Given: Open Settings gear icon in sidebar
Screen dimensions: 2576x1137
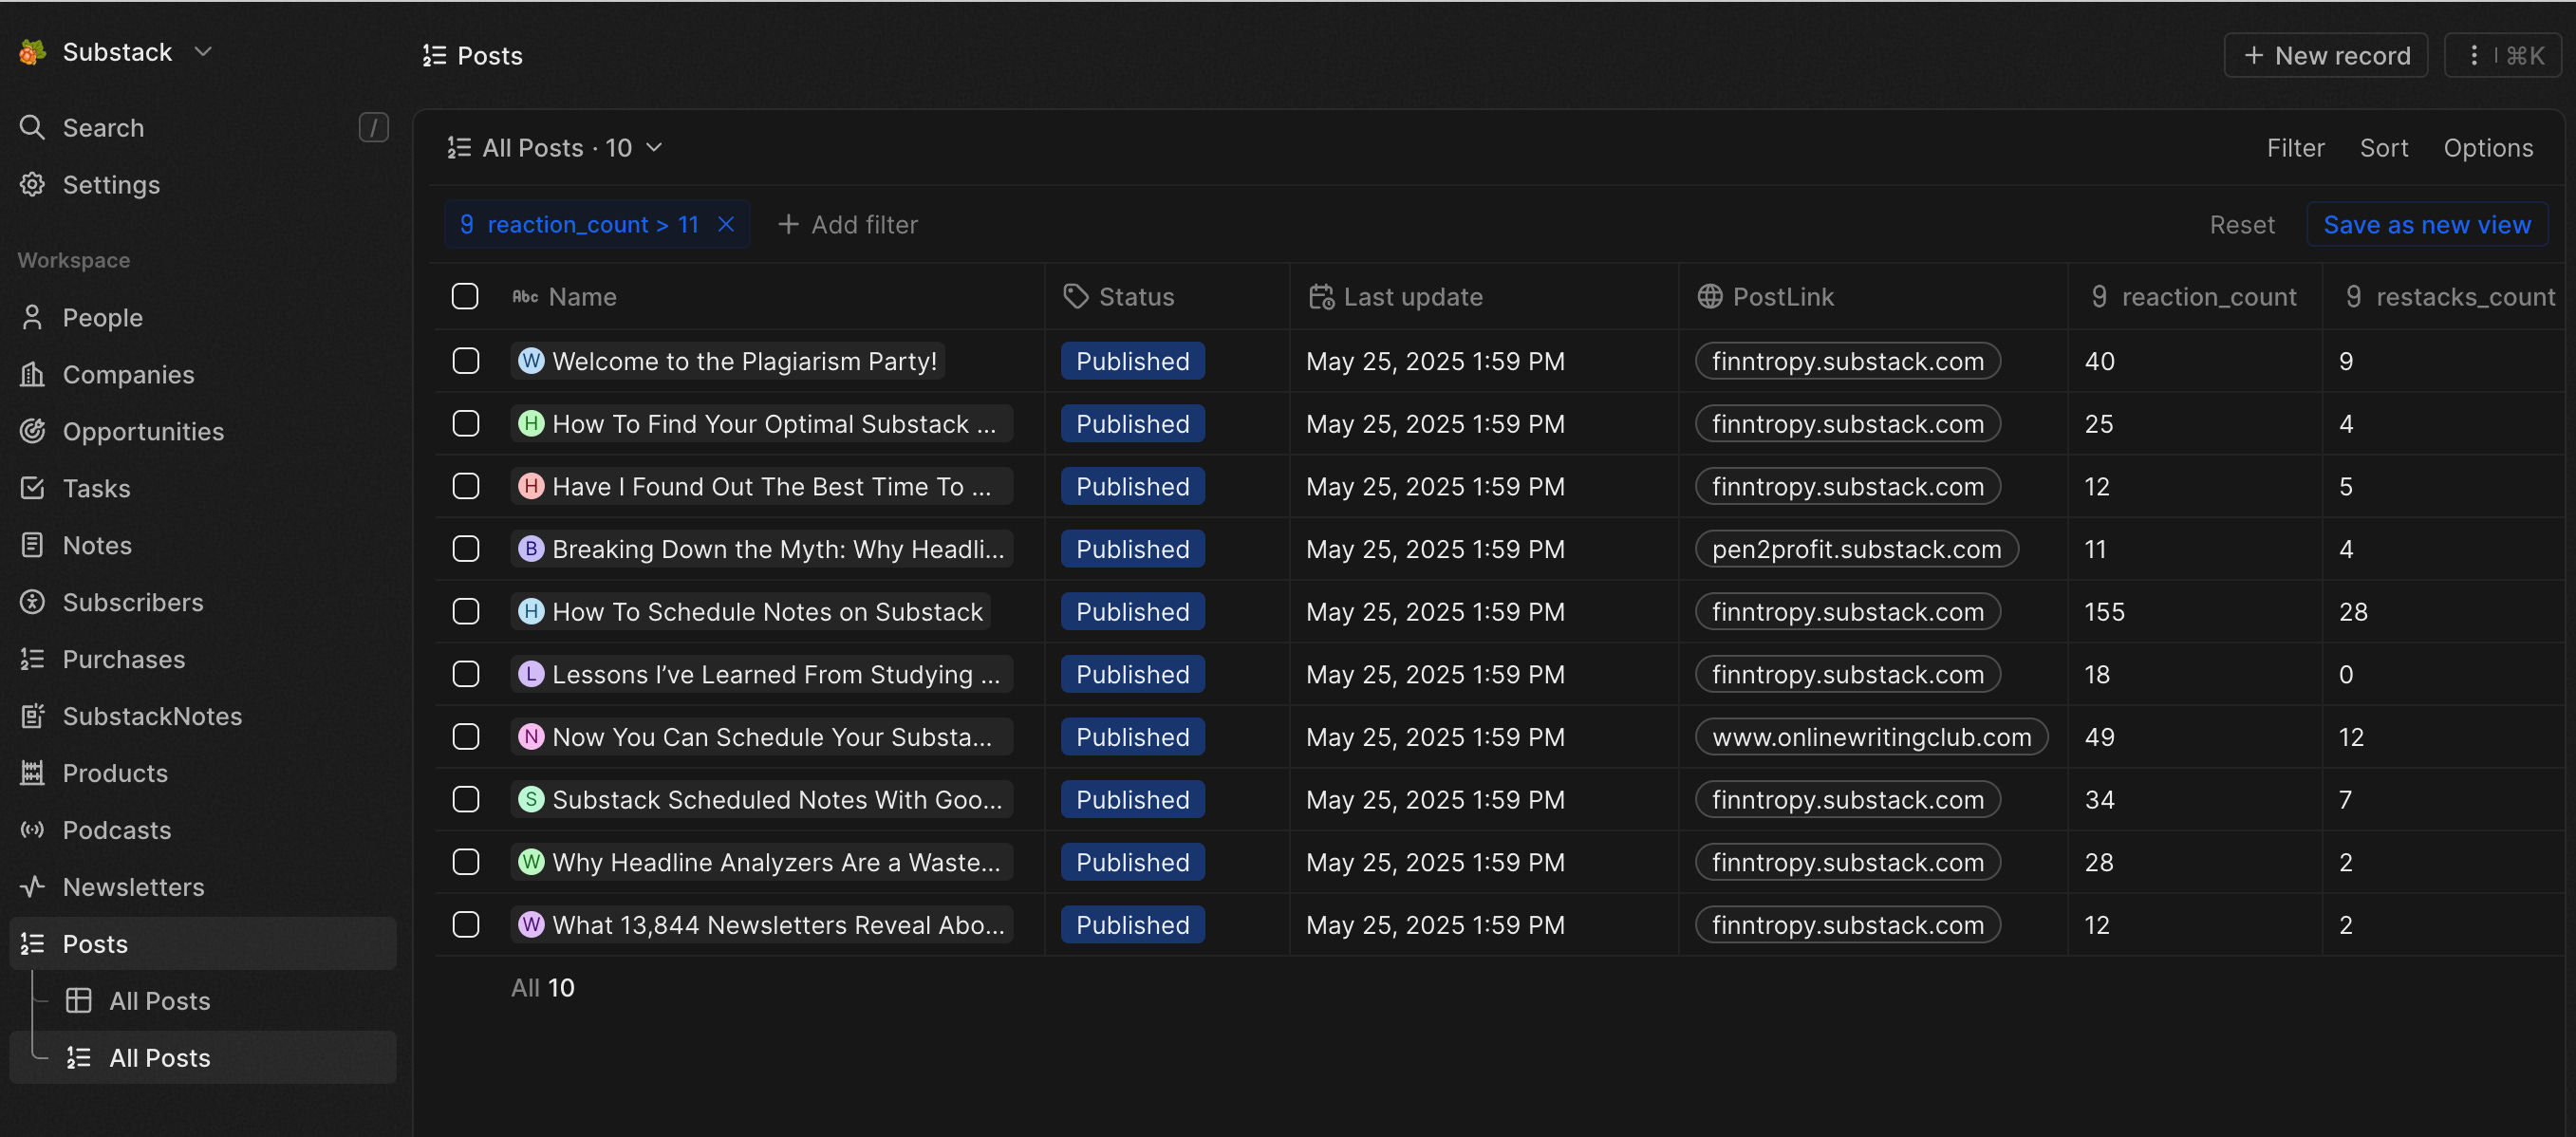Looking at the screenshot, I should tap(32, 185).
